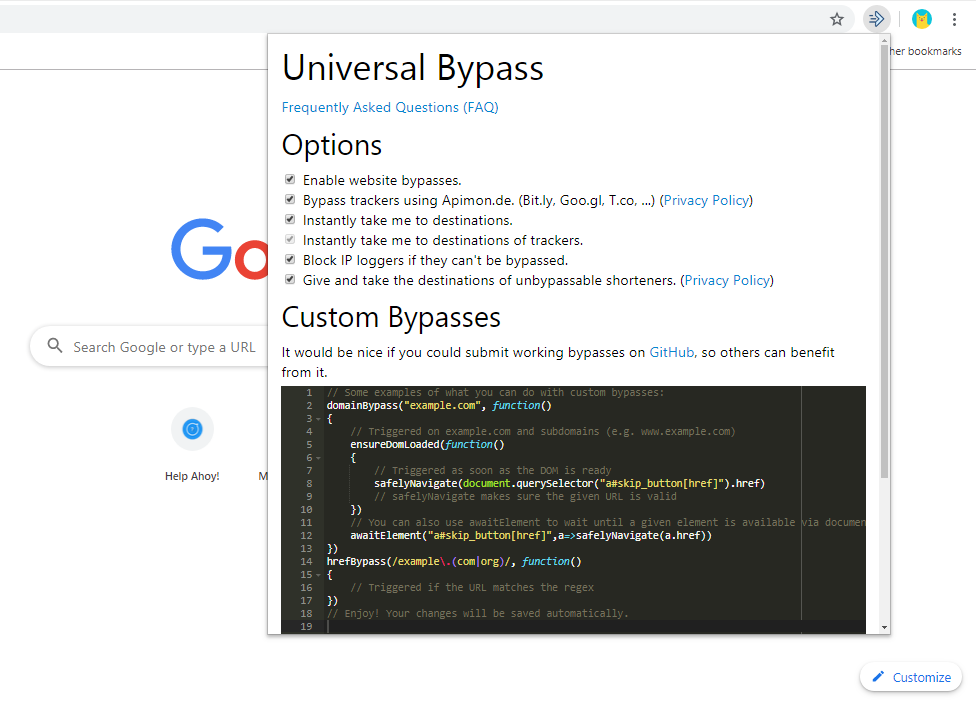Image resolution: width=976 pixels, height=703 pixels.
Task: Open the Chrome three-dot menu
Action: (x=954, y=19)
